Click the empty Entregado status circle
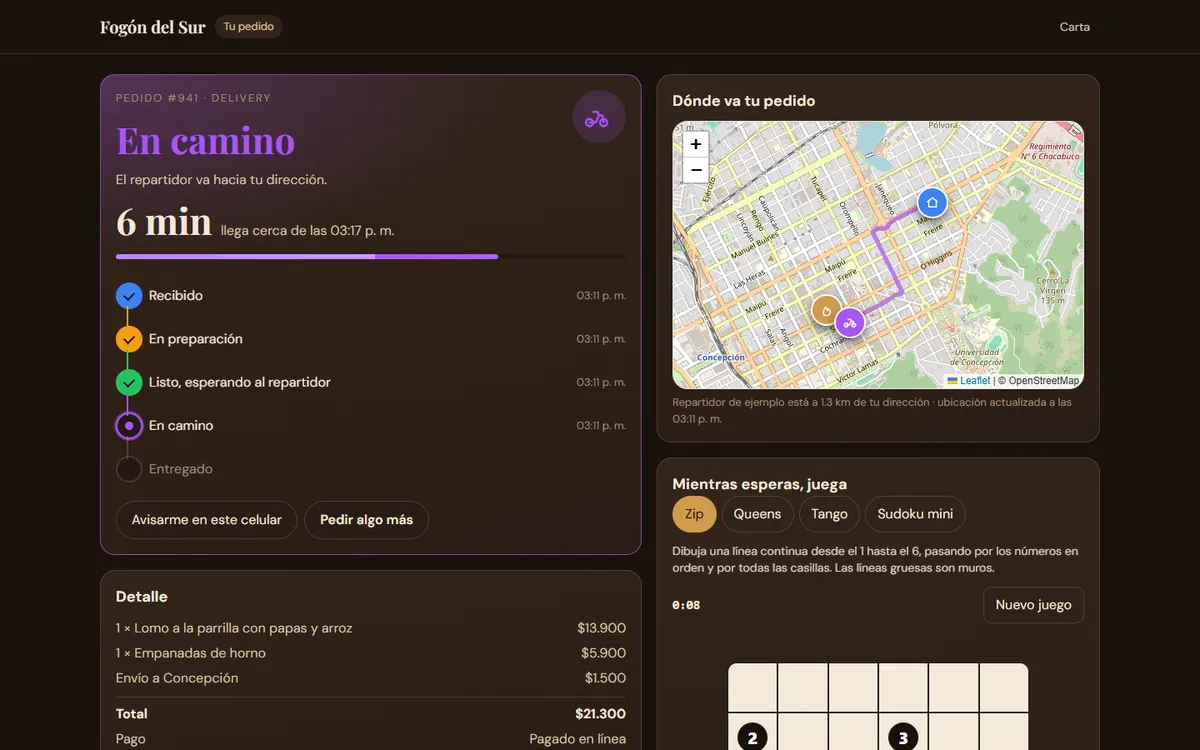1200x750 pixels. (129, 469)
